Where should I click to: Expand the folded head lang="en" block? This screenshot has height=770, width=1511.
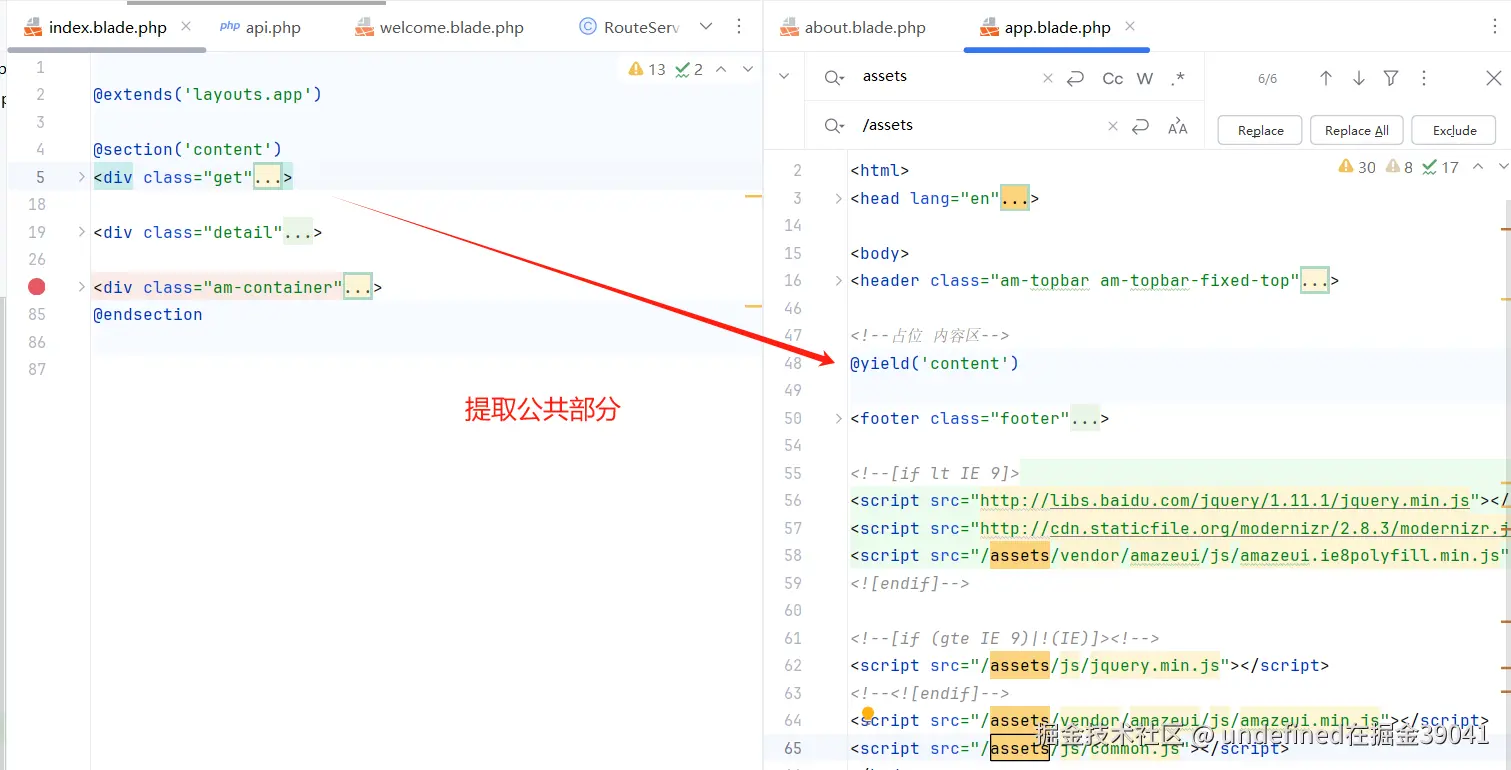point(838,198)
